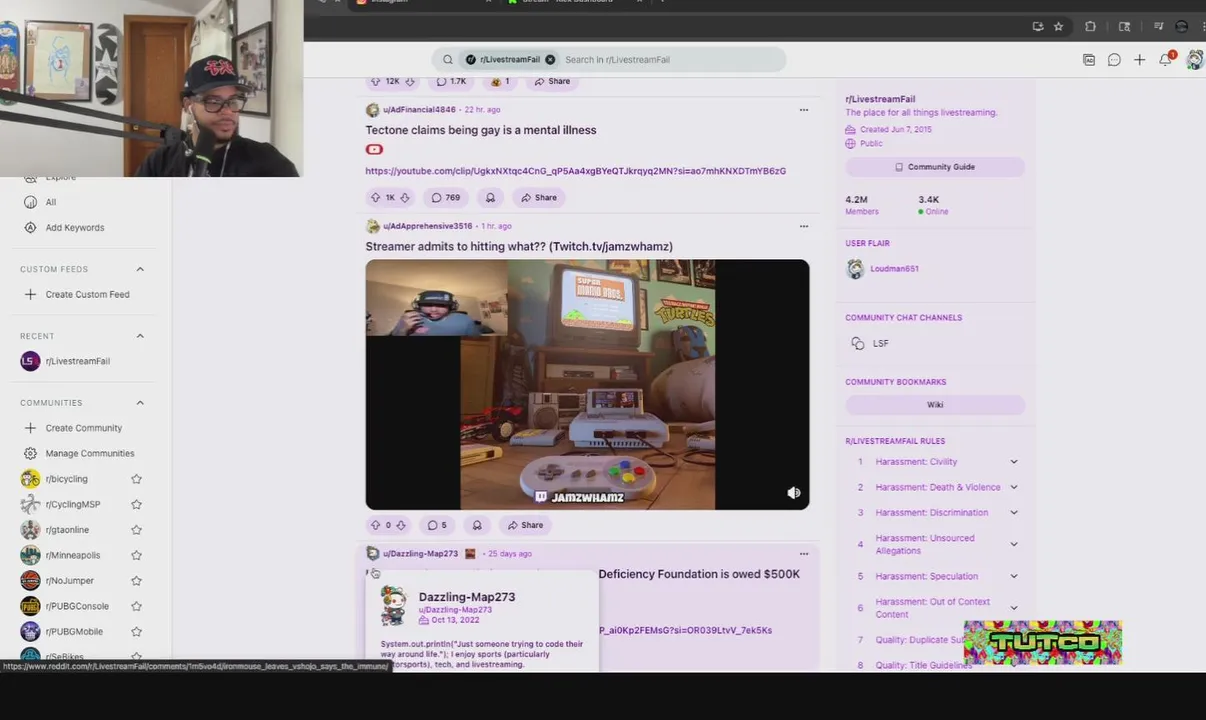Image resolution: width=1206 pixels, height=720 pixels.
Task: Share the Tectone post
Action: tap(538, 198)
